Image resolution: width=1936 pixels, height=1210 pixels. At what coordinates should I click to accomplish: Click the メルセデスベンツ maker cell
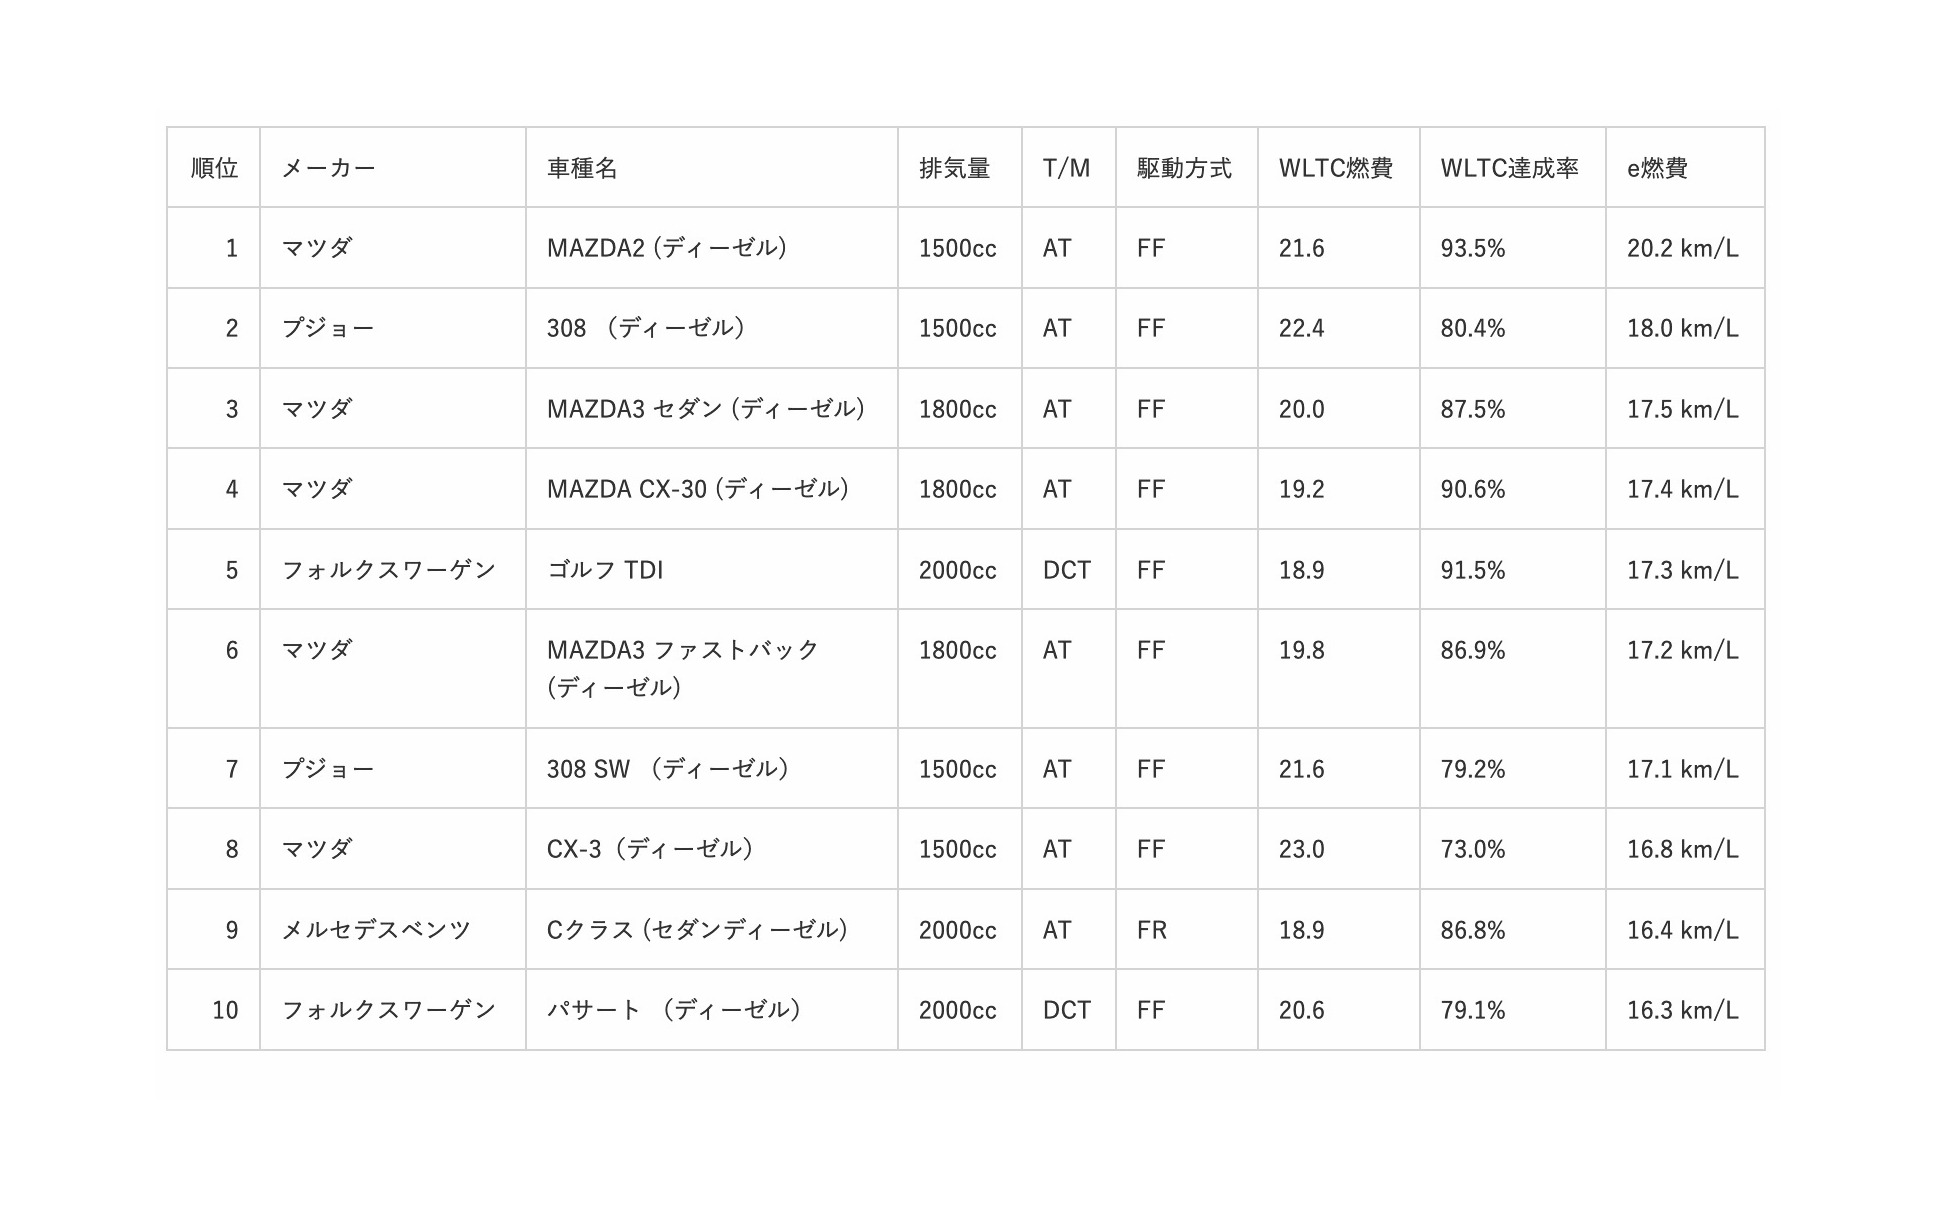point(376,930)
